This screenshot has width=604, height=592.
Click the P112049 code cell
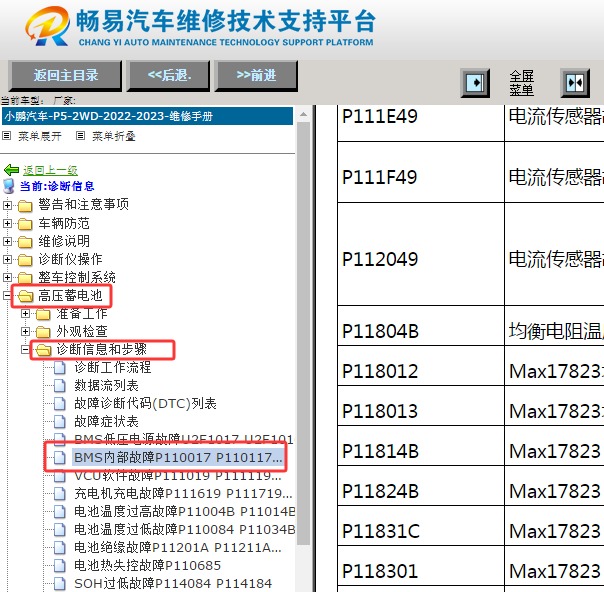pos(421,254)
